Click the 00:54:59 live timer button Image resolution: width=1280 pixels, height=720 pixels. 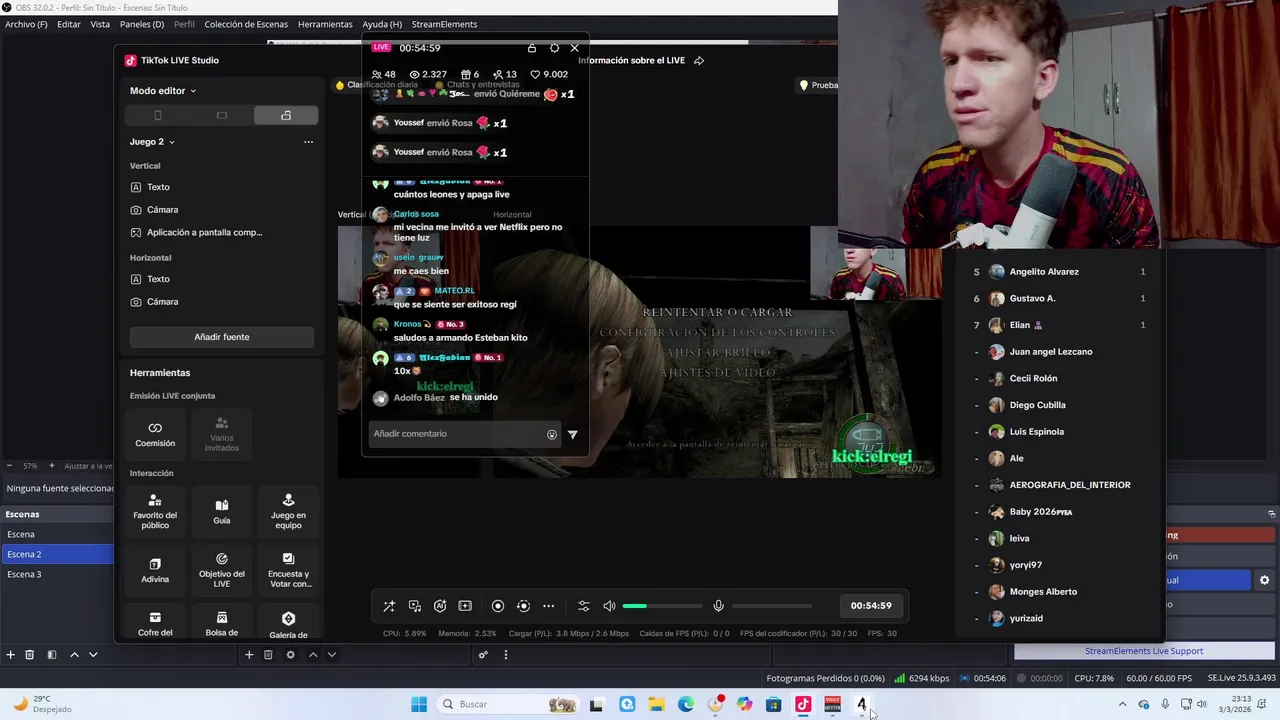[x=871, y=605]
